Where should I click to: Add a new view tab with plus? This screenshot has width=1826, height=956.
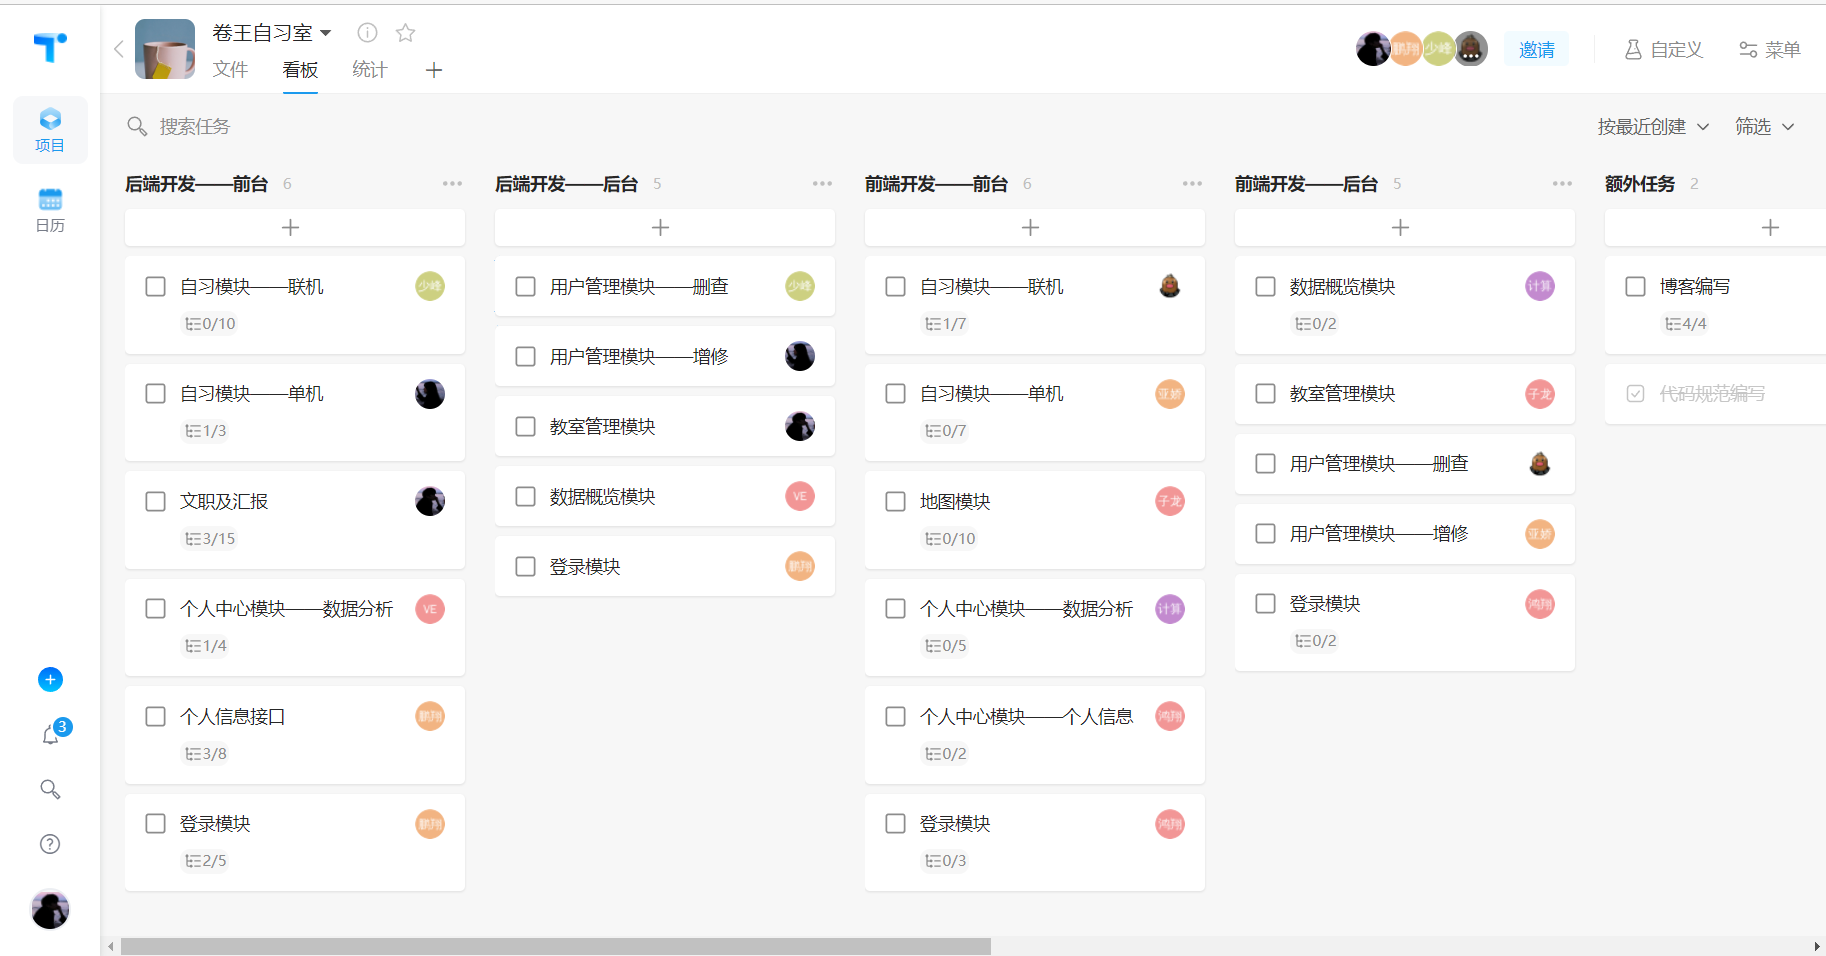(x=434, y=70)
